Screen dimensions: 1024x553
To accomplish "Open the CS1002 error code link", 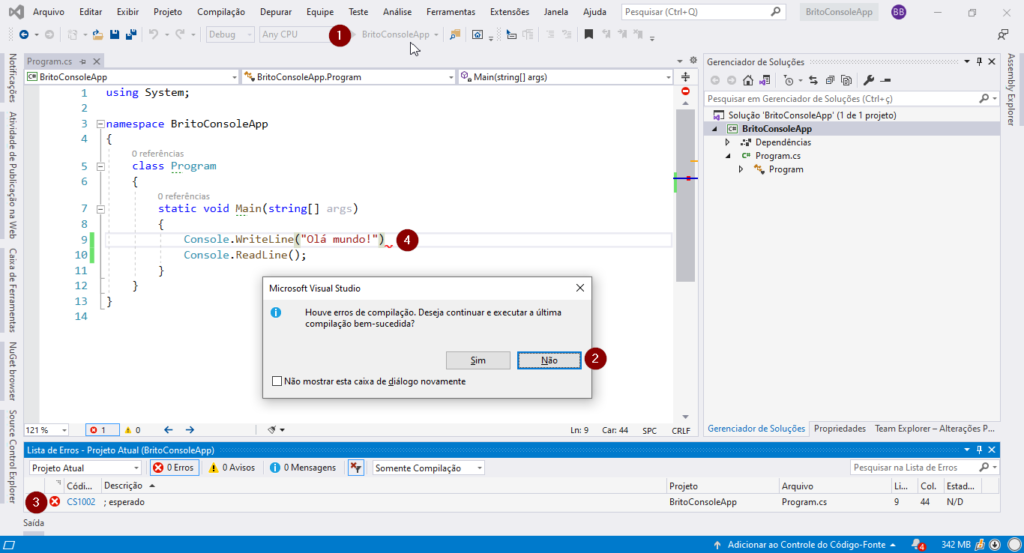I will 81,501.
